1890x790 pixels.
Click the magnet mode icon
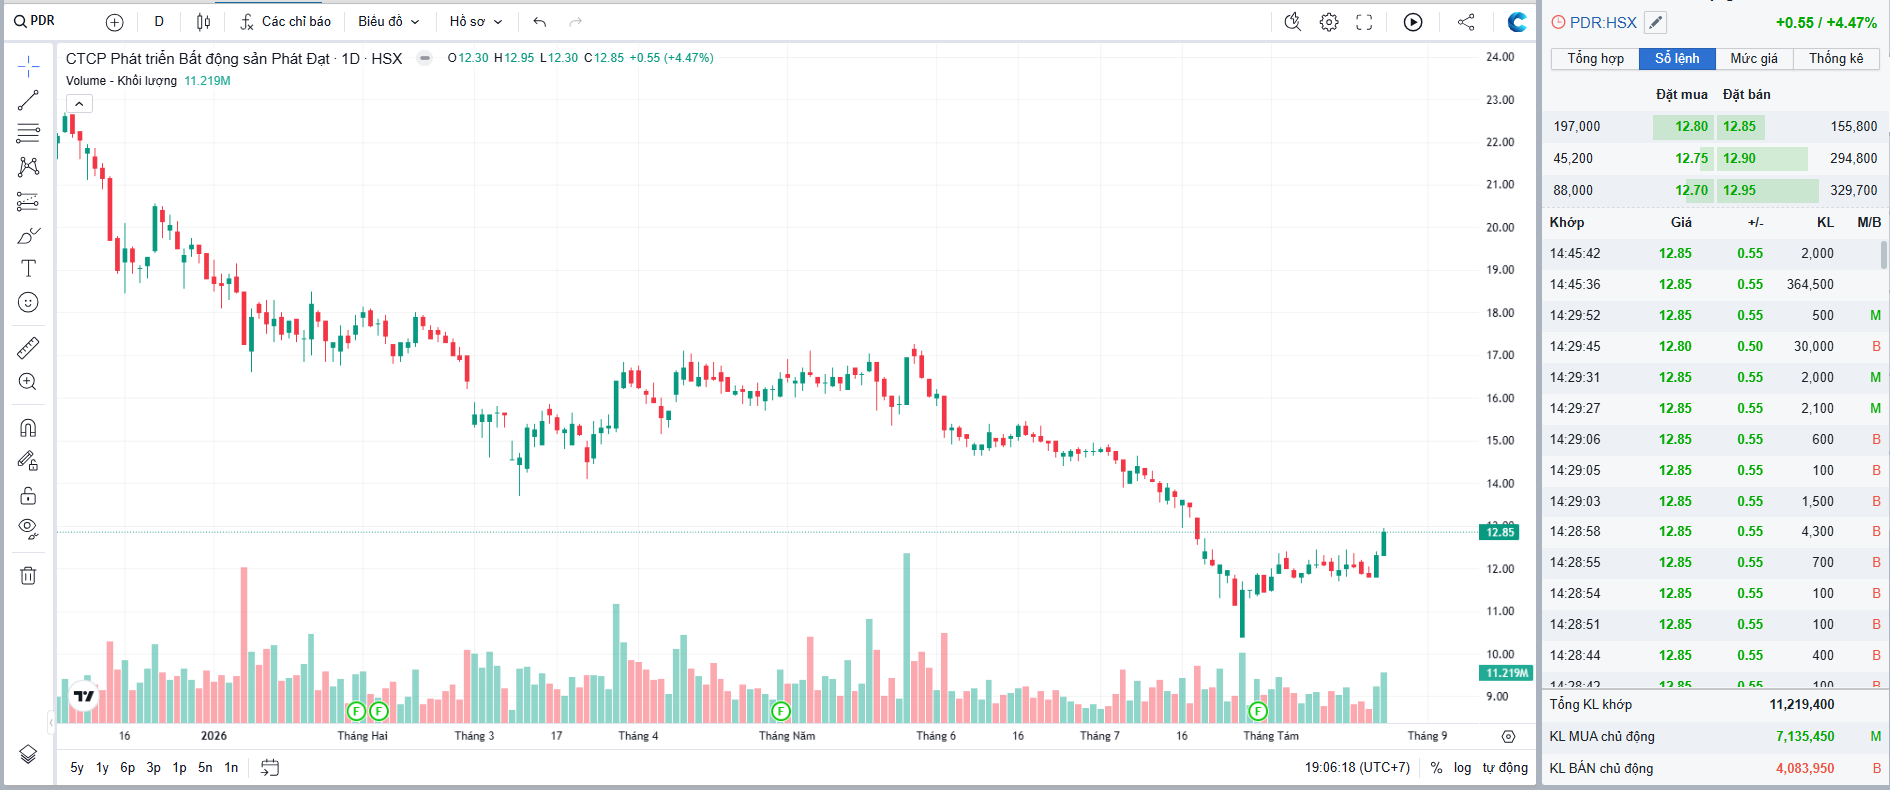28,428
